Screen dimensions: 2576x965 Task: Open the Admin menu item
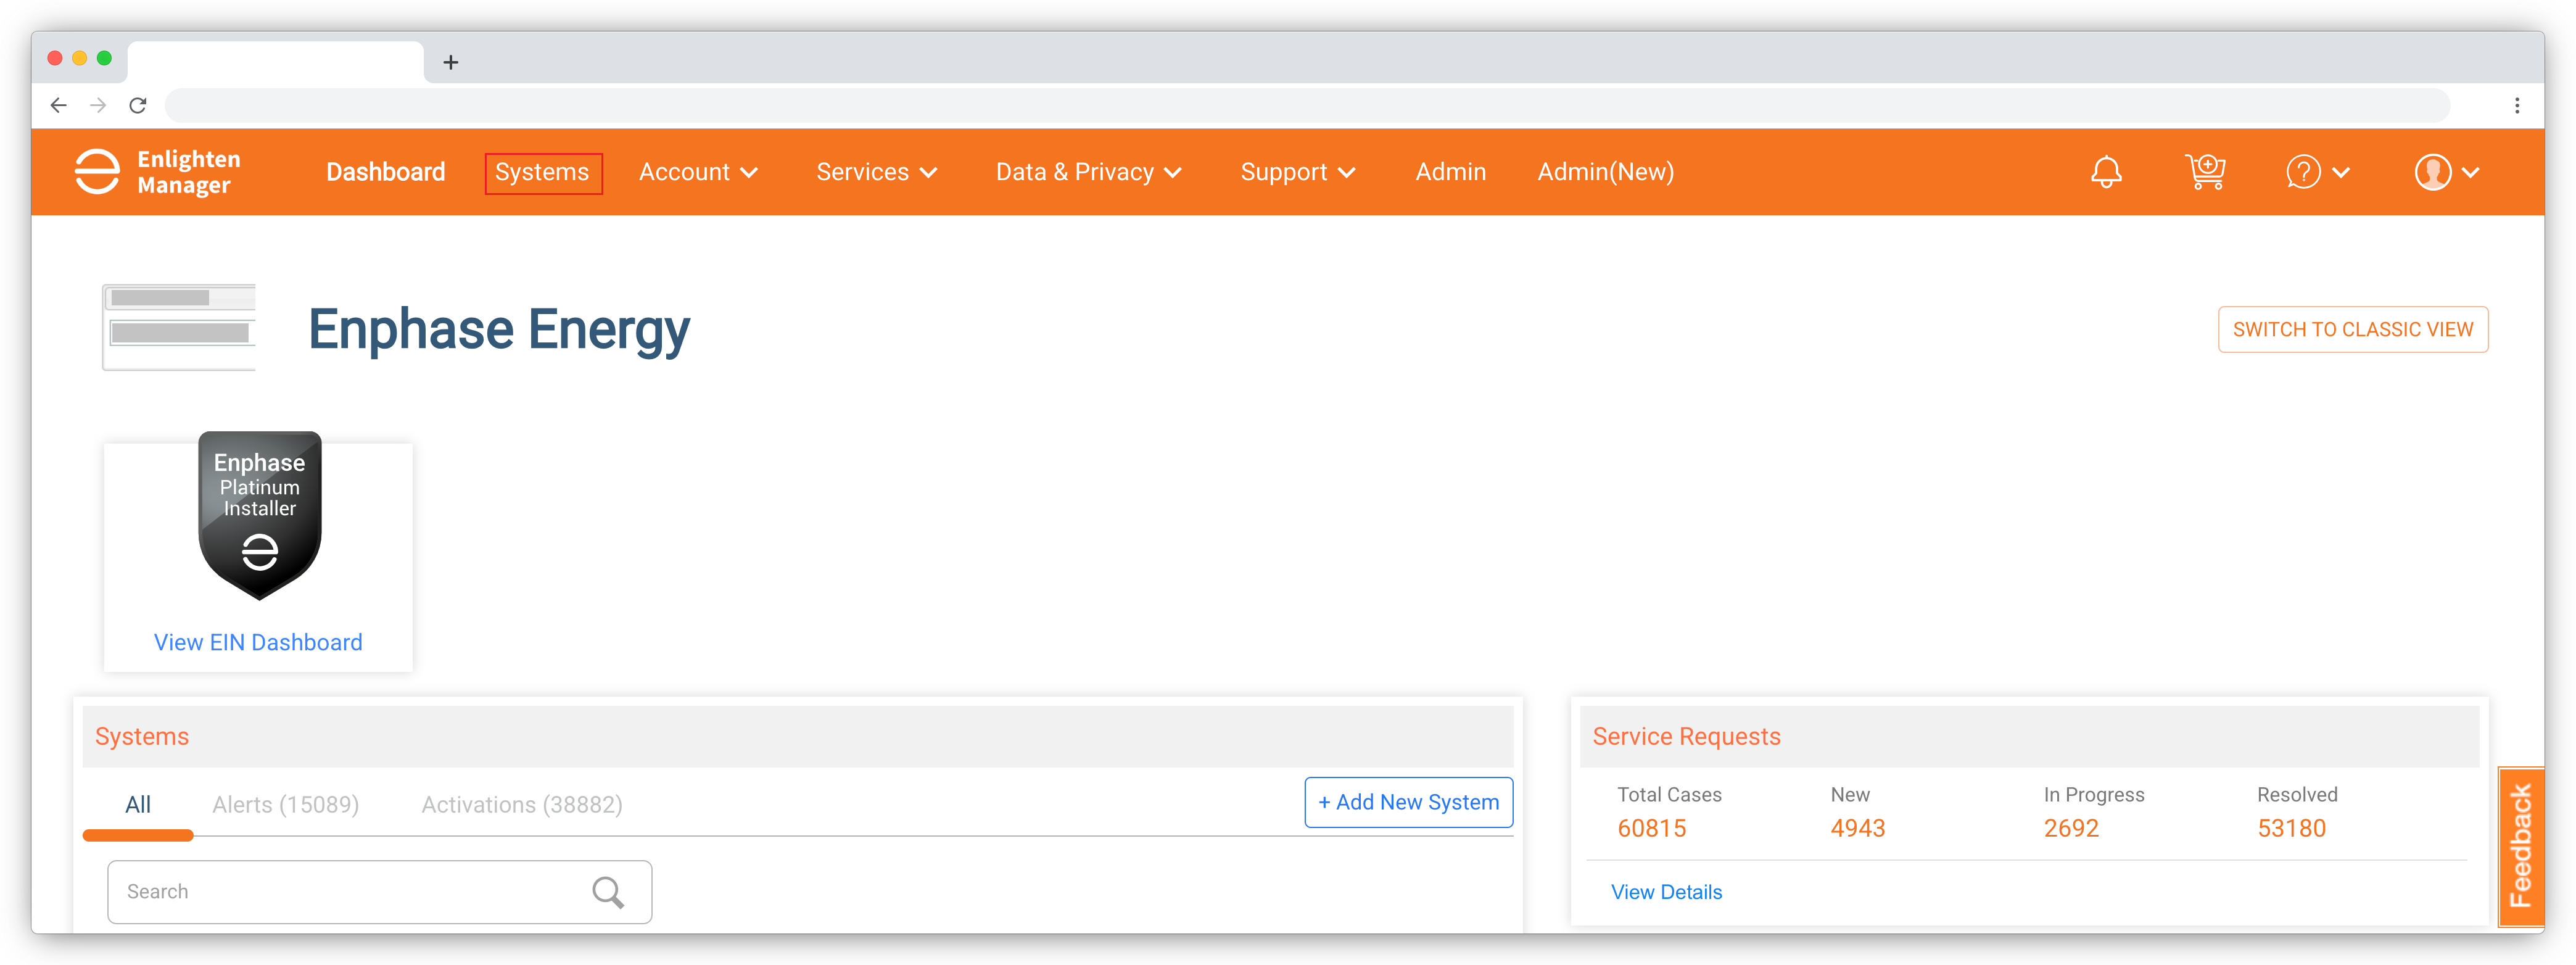click(1450, 172)
